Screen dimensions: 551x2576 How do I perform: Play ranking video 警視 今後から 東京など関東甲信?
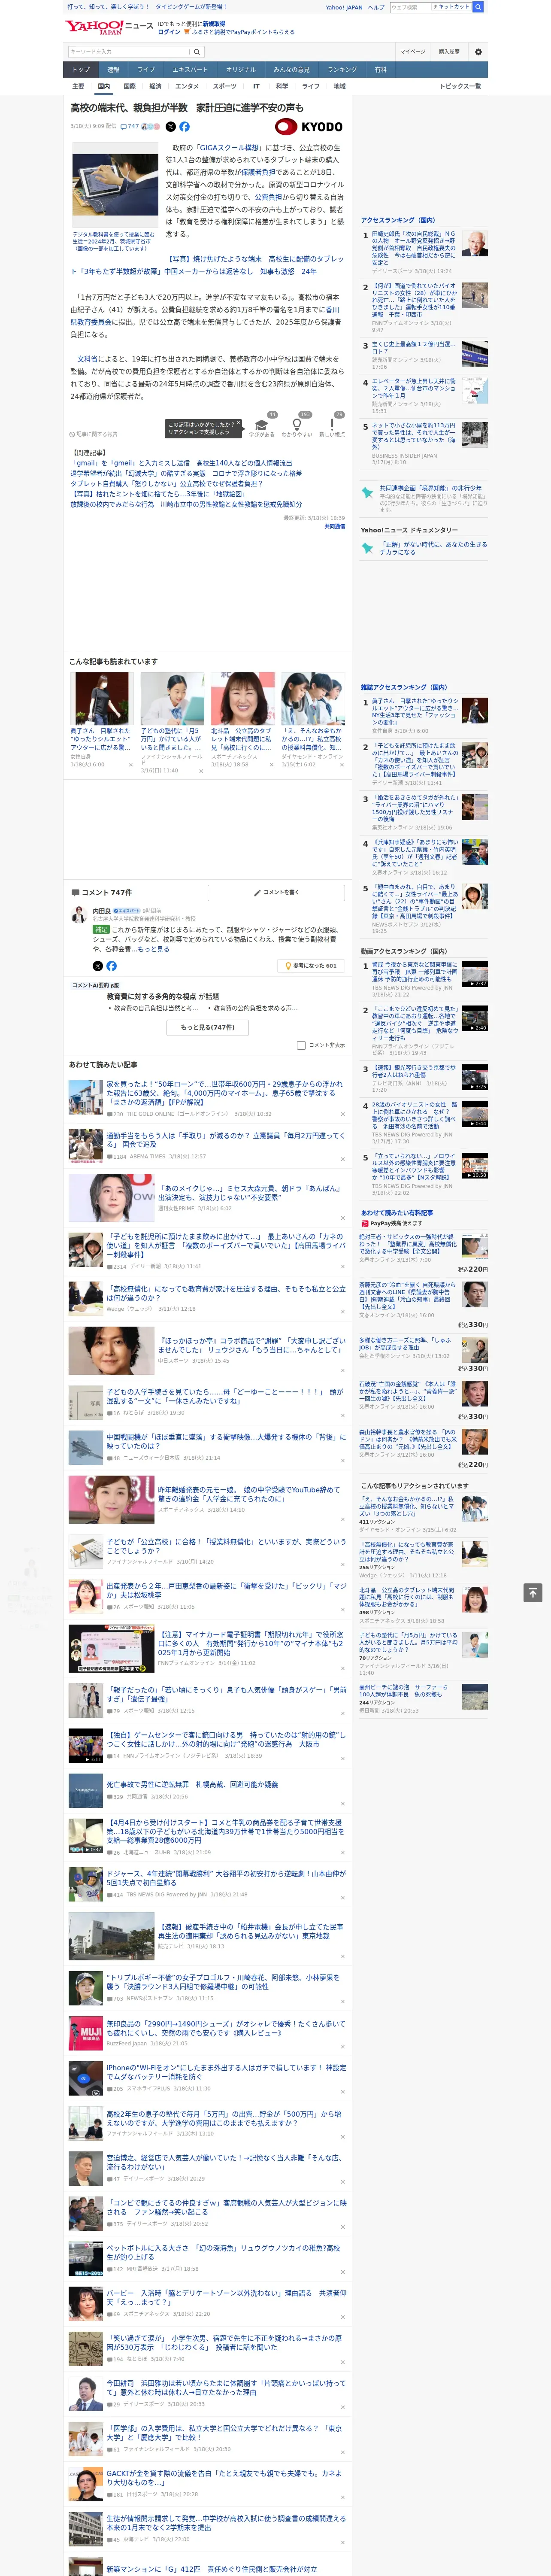475,974
